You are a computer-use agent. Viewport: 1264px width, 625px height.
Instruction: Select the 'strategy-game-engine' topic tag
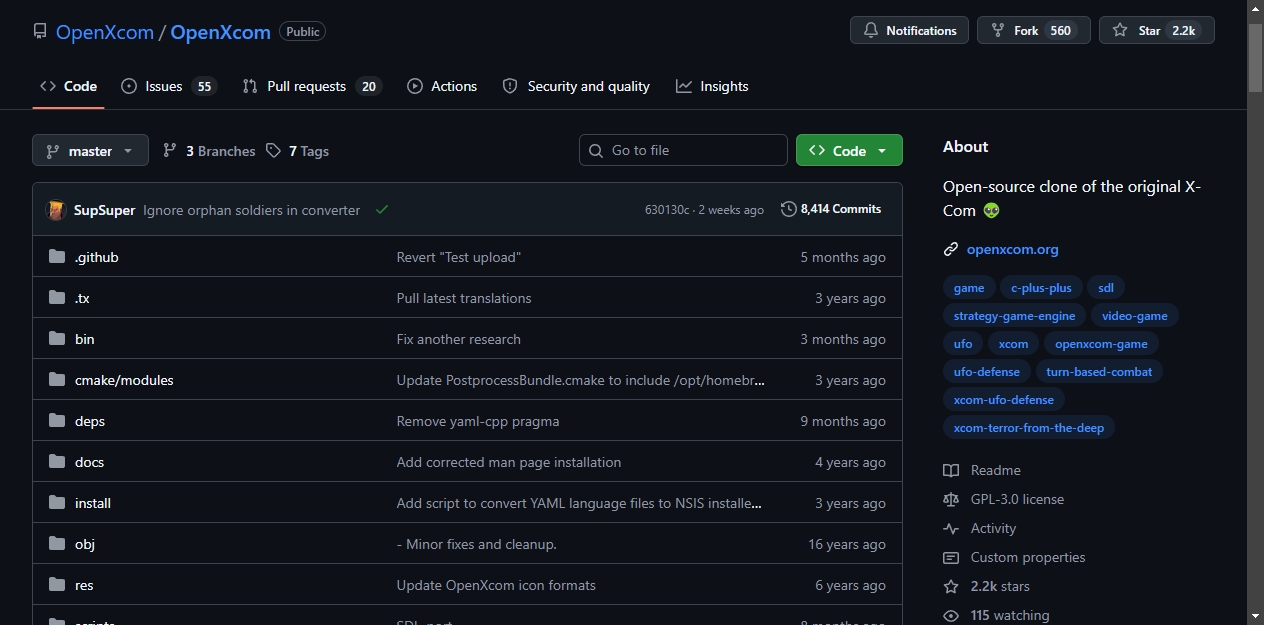click(x=1015, y=316)
